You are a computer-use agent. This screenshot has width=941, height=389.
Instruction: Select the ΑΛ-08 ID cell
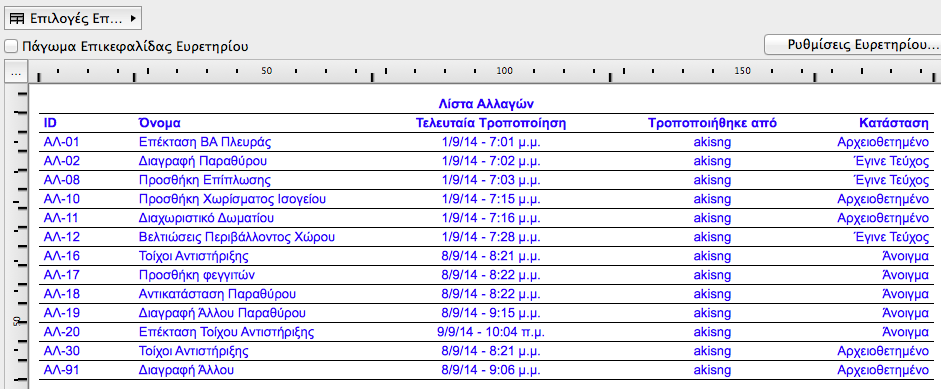[62, 180]
